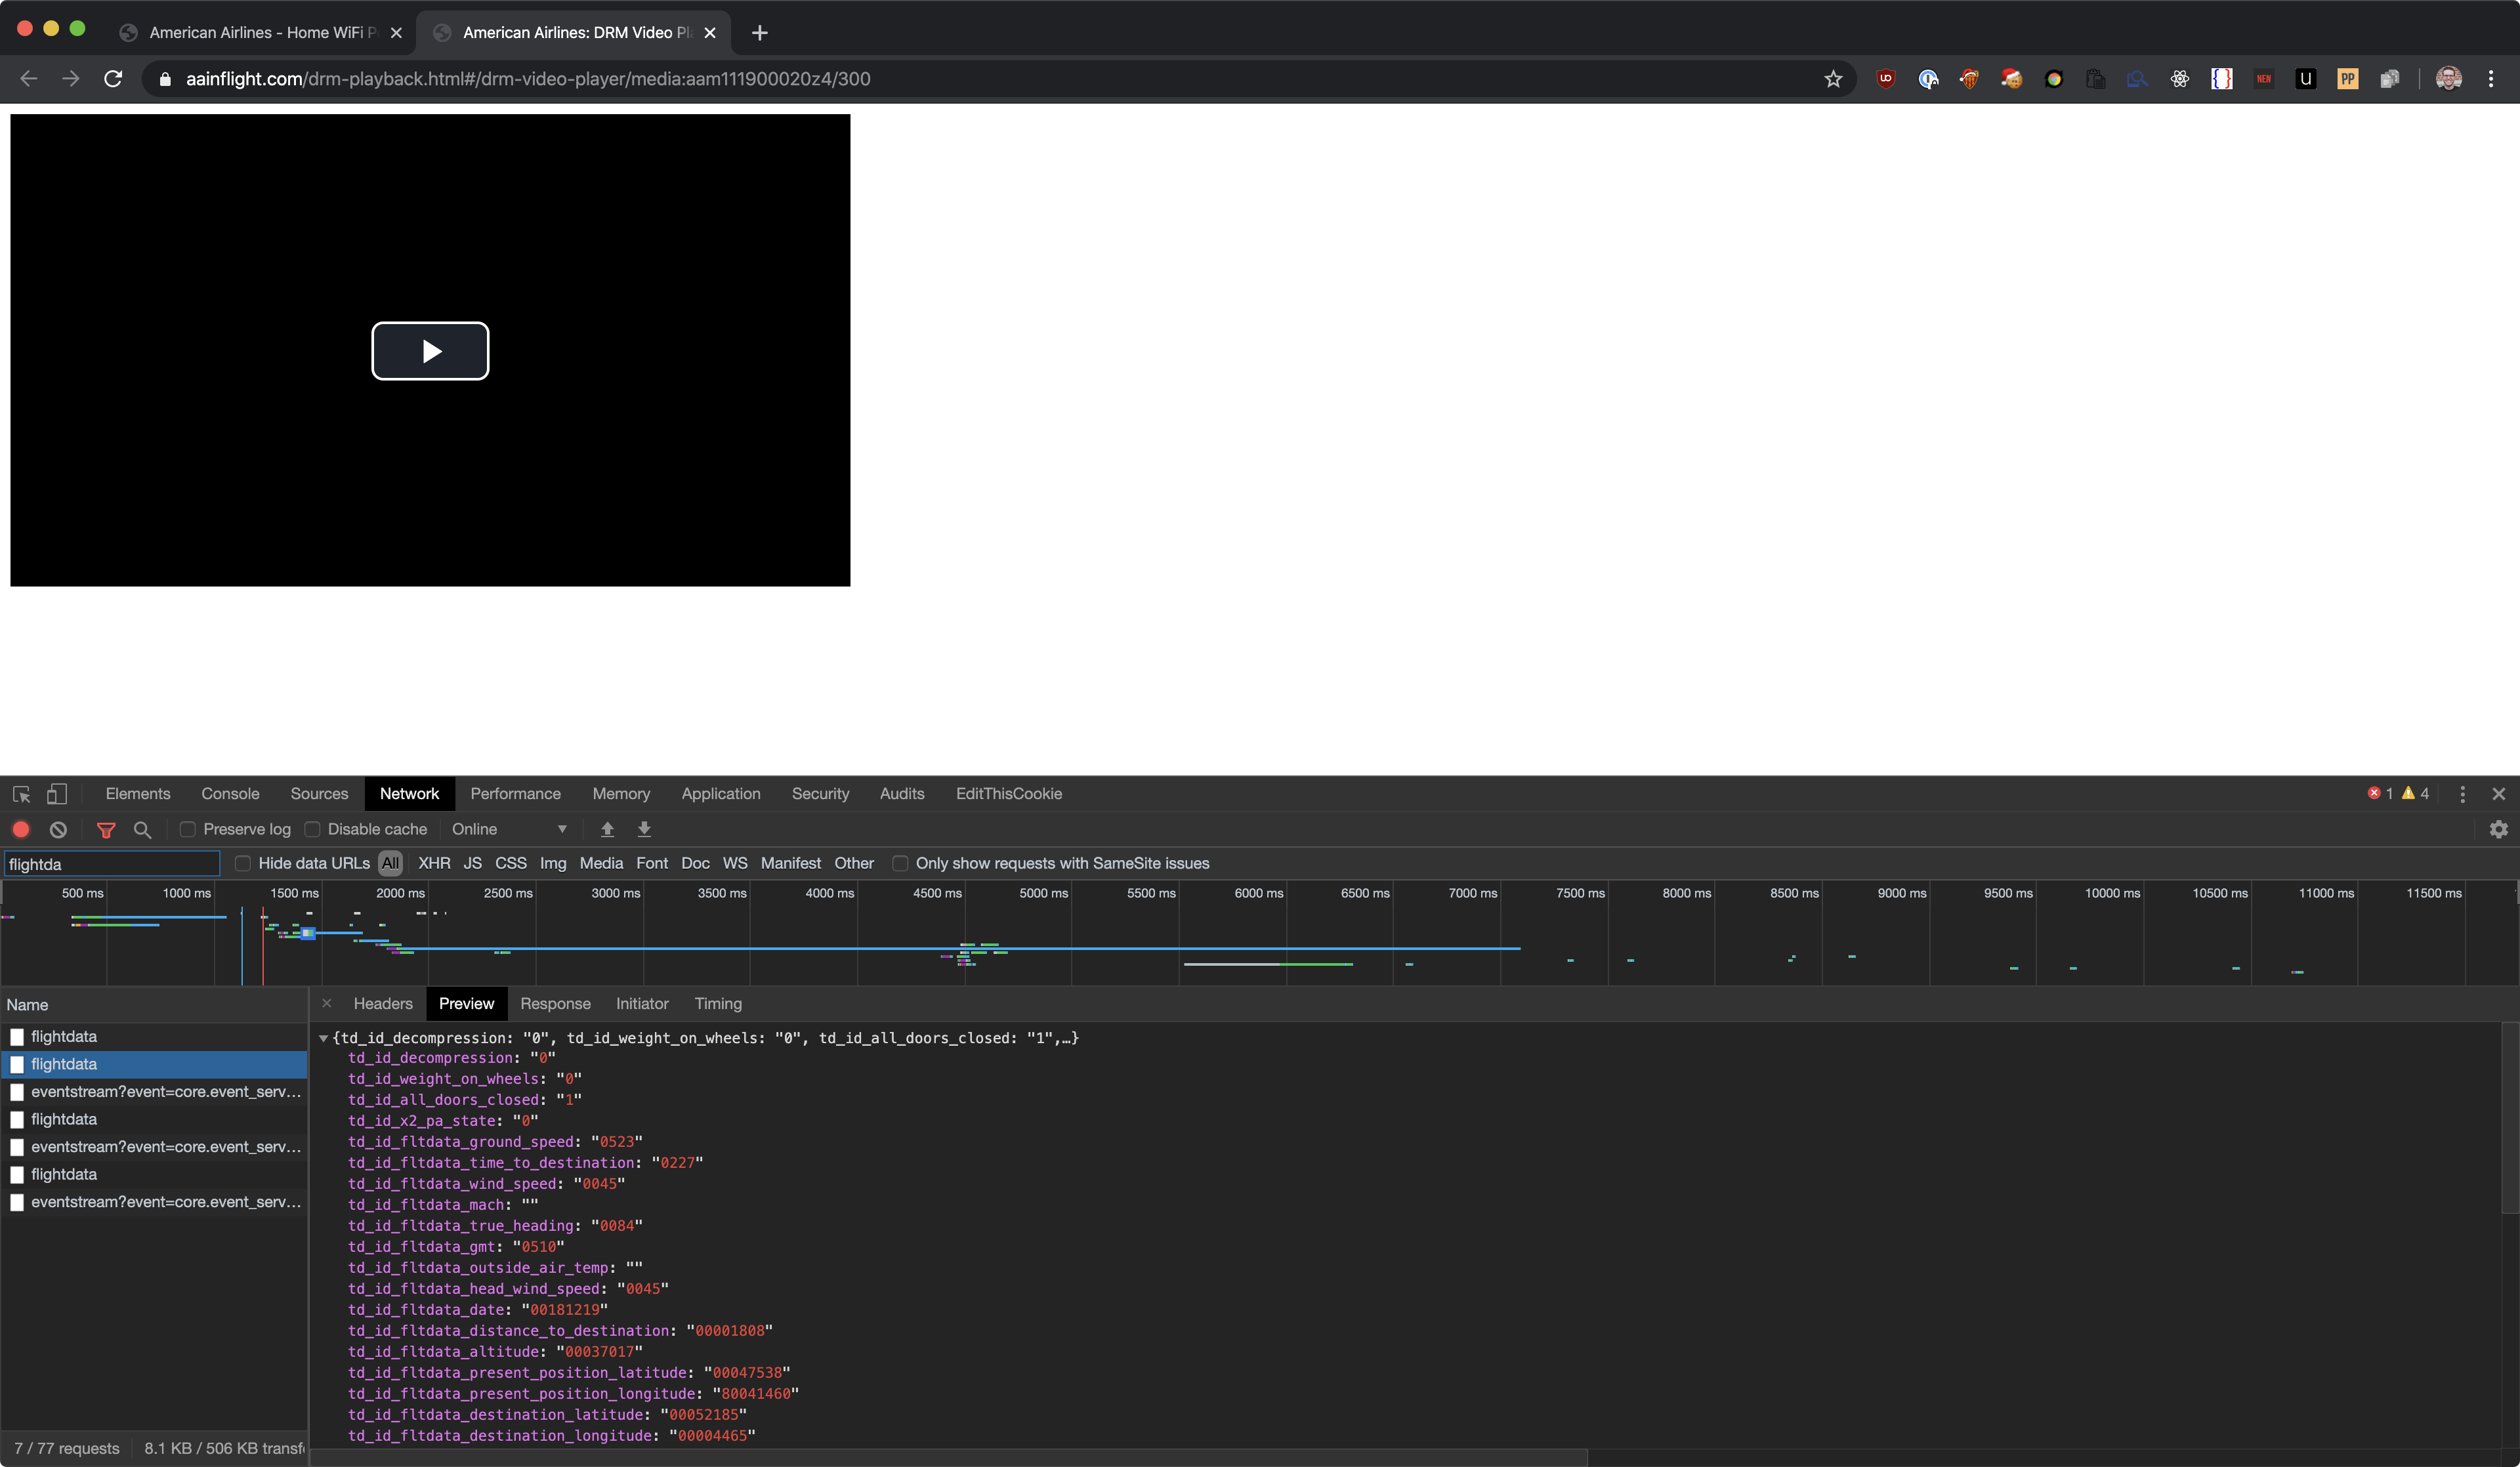Screen dimensions: 2520x1467
Task: Clear the network log with the clear icon
Action: (59, 829)
